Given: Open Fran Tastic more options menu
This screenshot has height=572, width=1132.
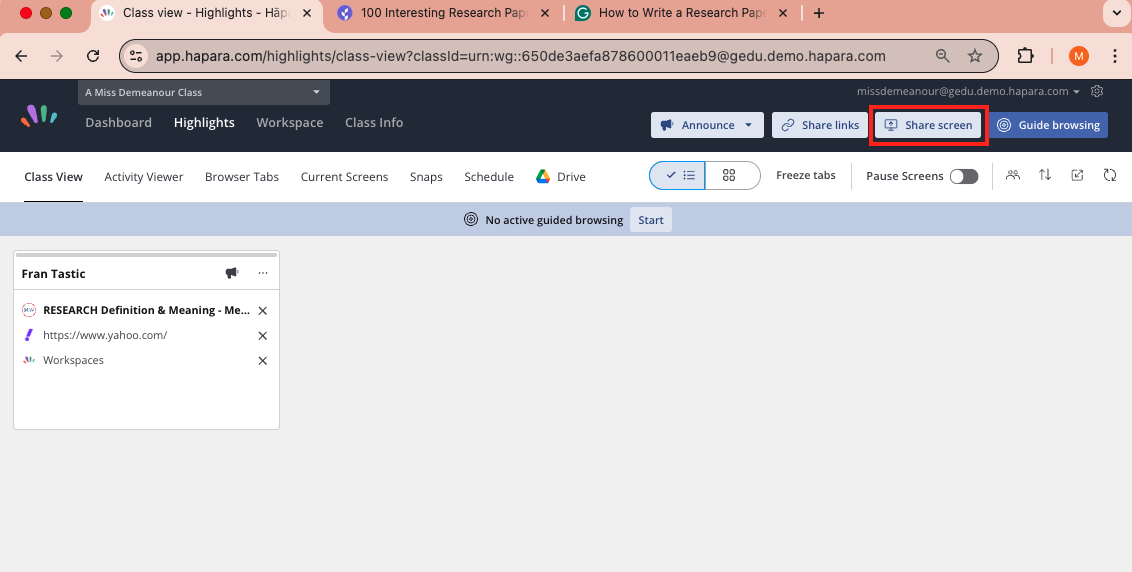Looking at the screenshot, I should click(x=263, y=273).
